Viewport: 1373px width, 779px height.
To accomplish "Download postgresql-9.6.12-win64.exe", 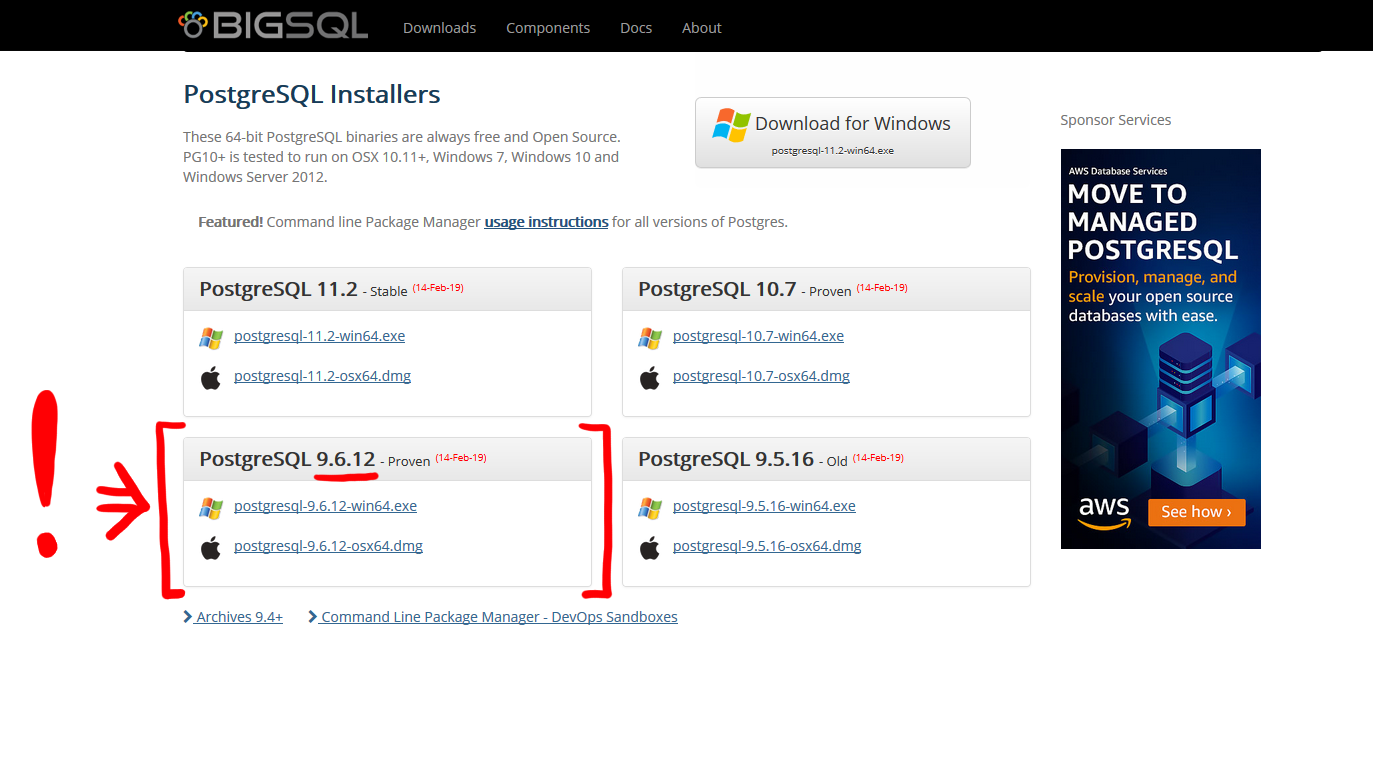I will (x=325, y=506).
